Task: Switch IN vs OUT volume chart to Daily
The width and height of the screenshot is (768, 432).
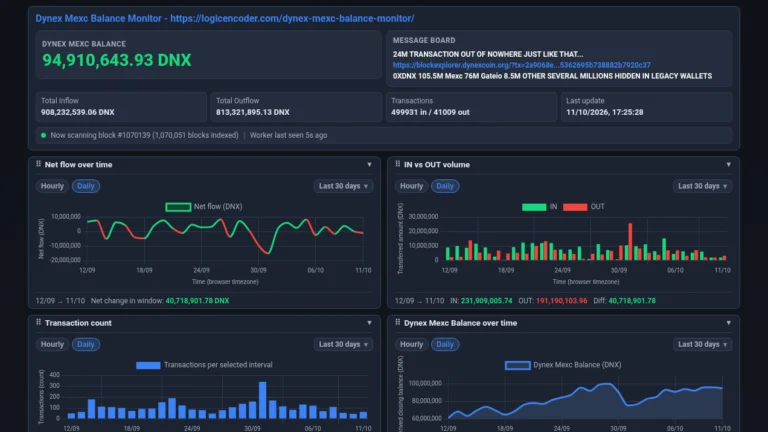Action: tap(445, 186)
